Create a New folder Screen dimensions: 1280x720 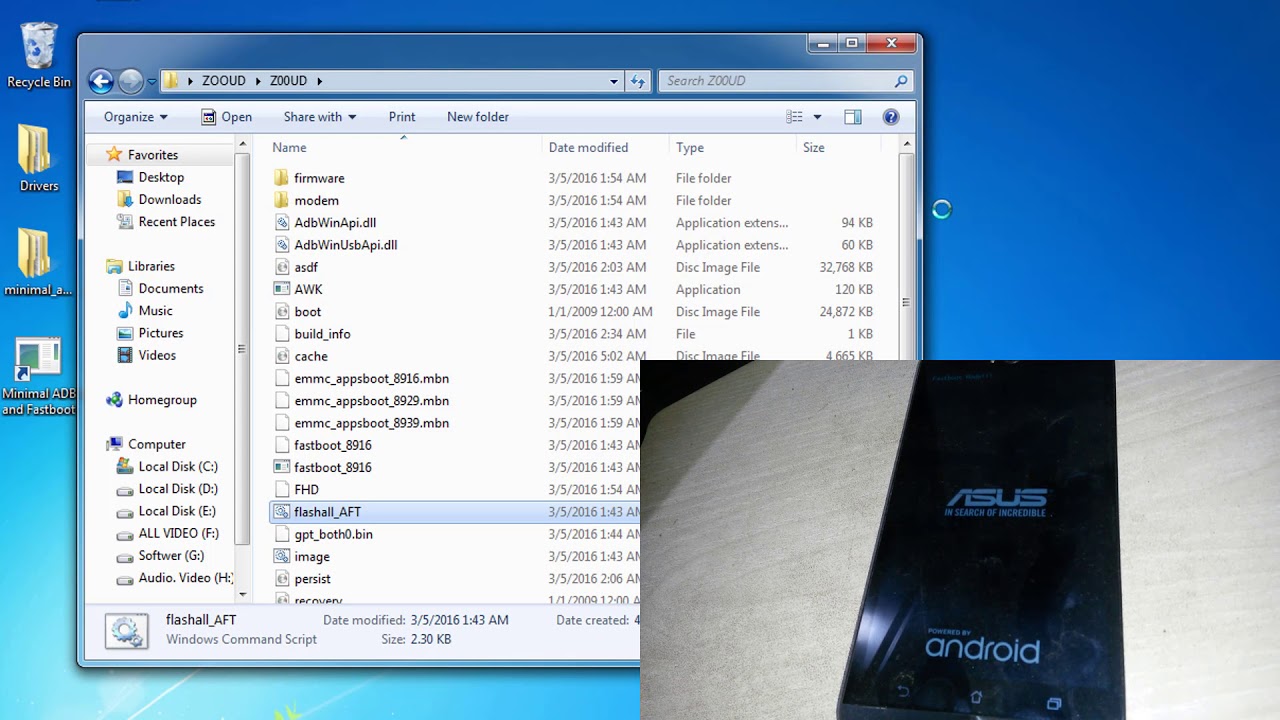478,117
